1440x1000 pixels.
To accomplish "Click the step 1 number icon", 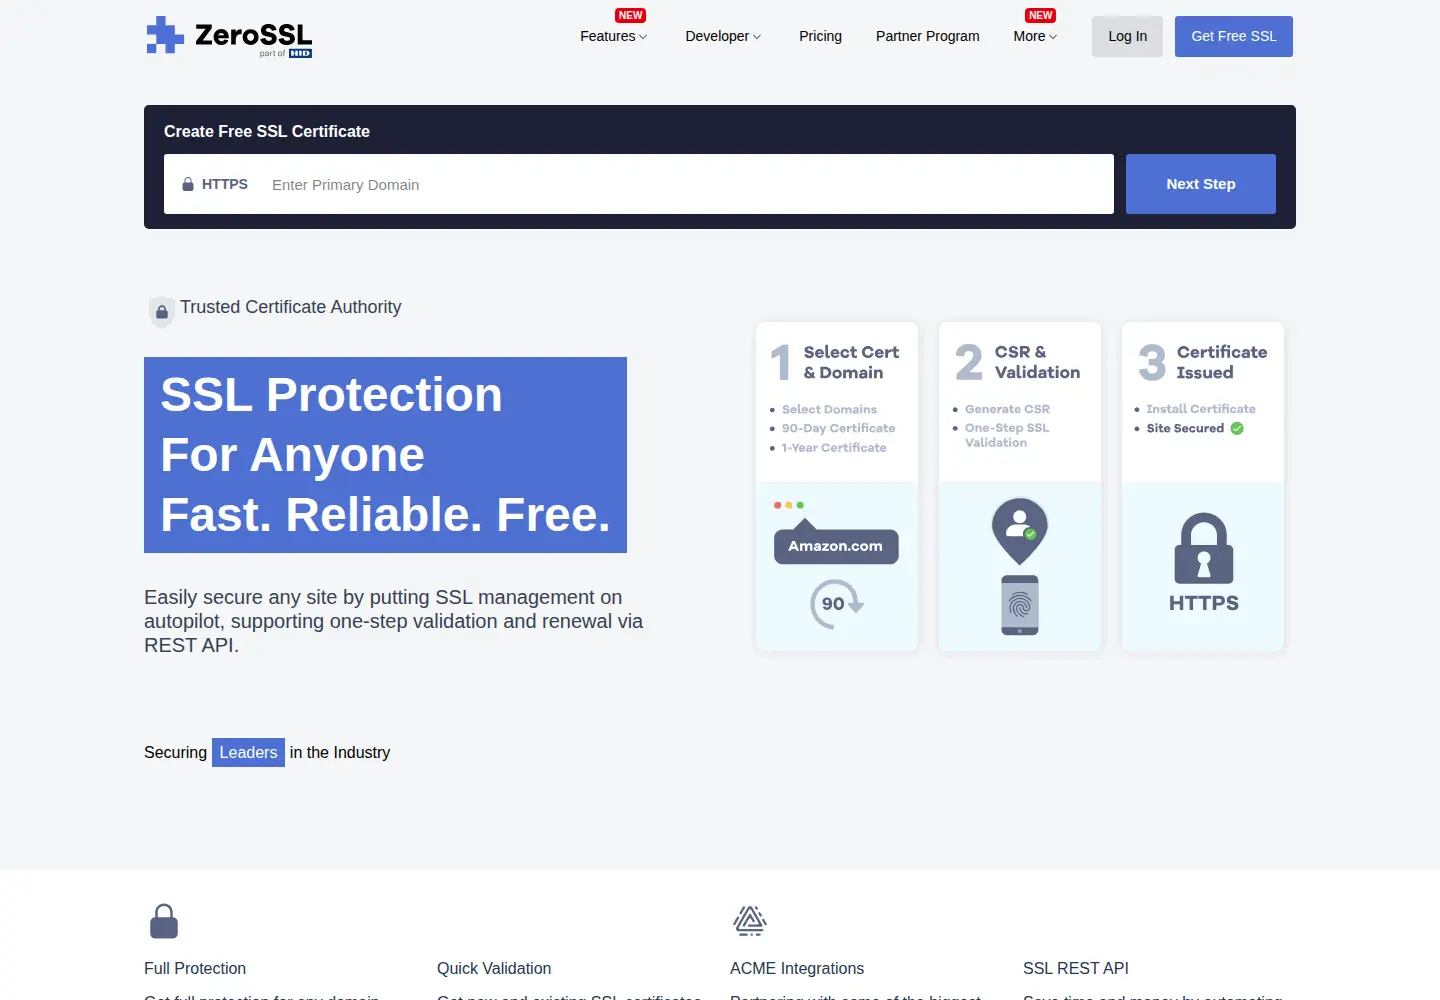I will 781,362.
